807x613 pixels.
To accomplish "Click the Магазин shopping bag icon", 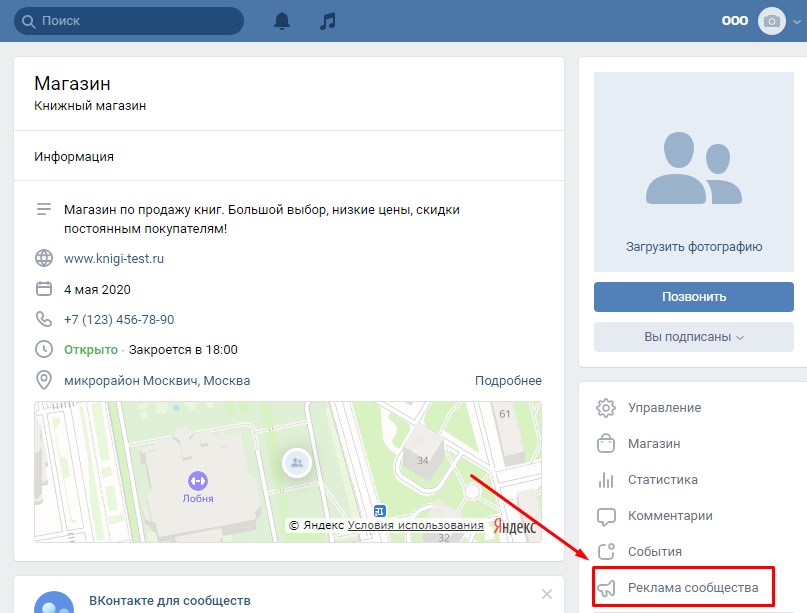I will (x=606, y=443).
